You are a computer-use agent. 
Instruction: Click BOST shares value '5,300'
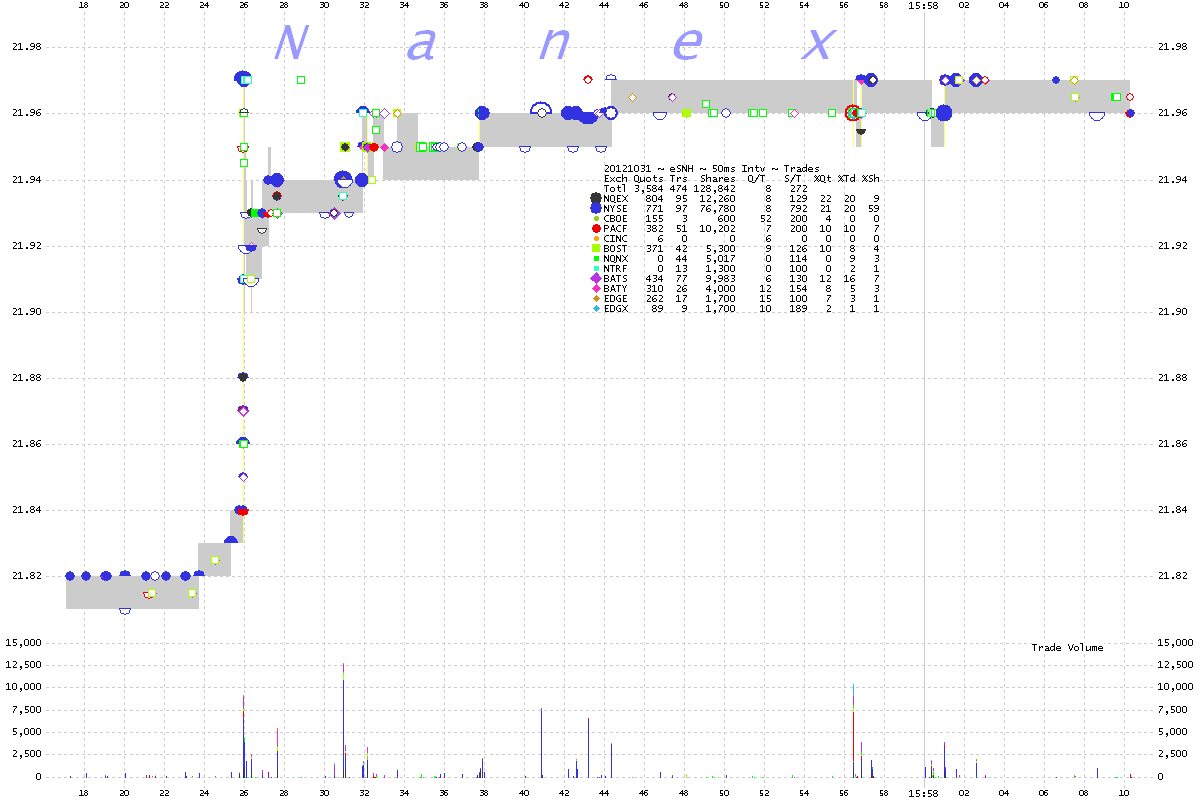(720, 248)
